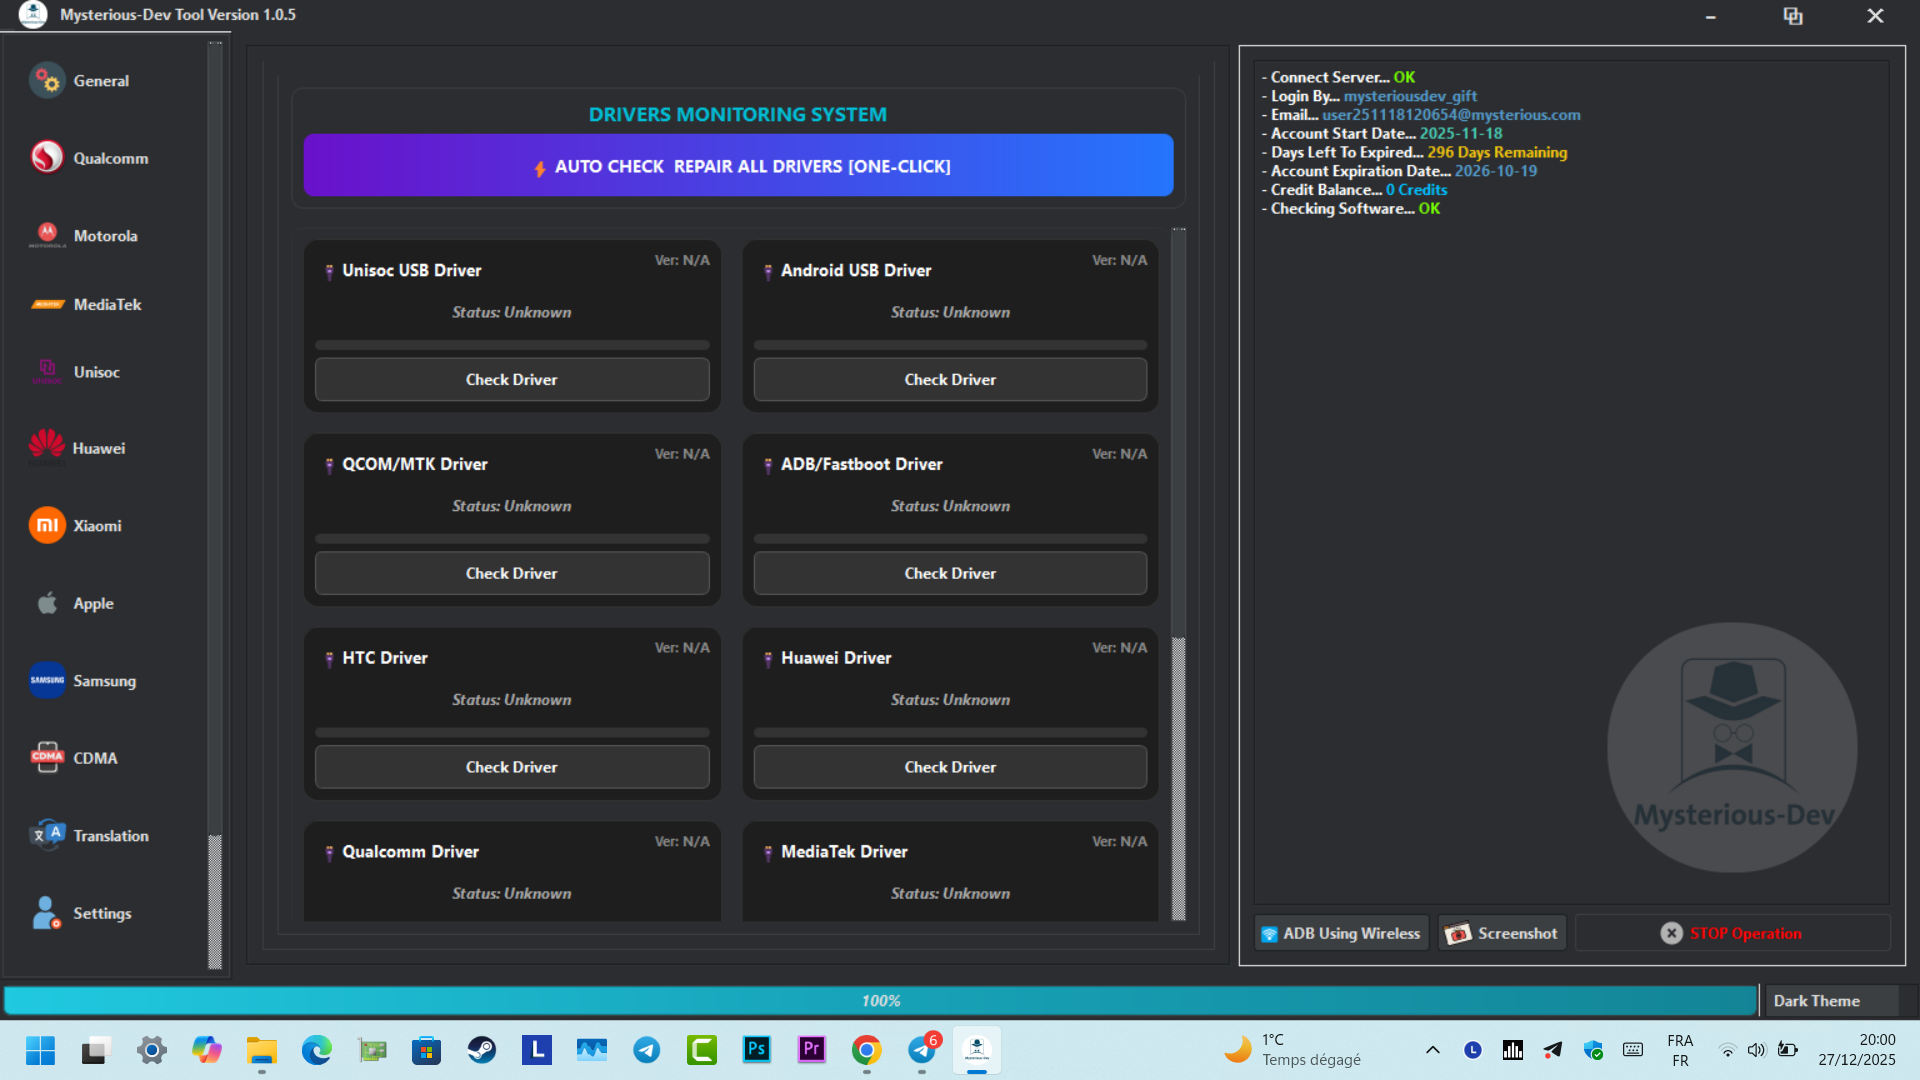Screen dimensions: 1920x1080
Task: Select the Samsung logo in sidebar
Action: tap(47, 680)
